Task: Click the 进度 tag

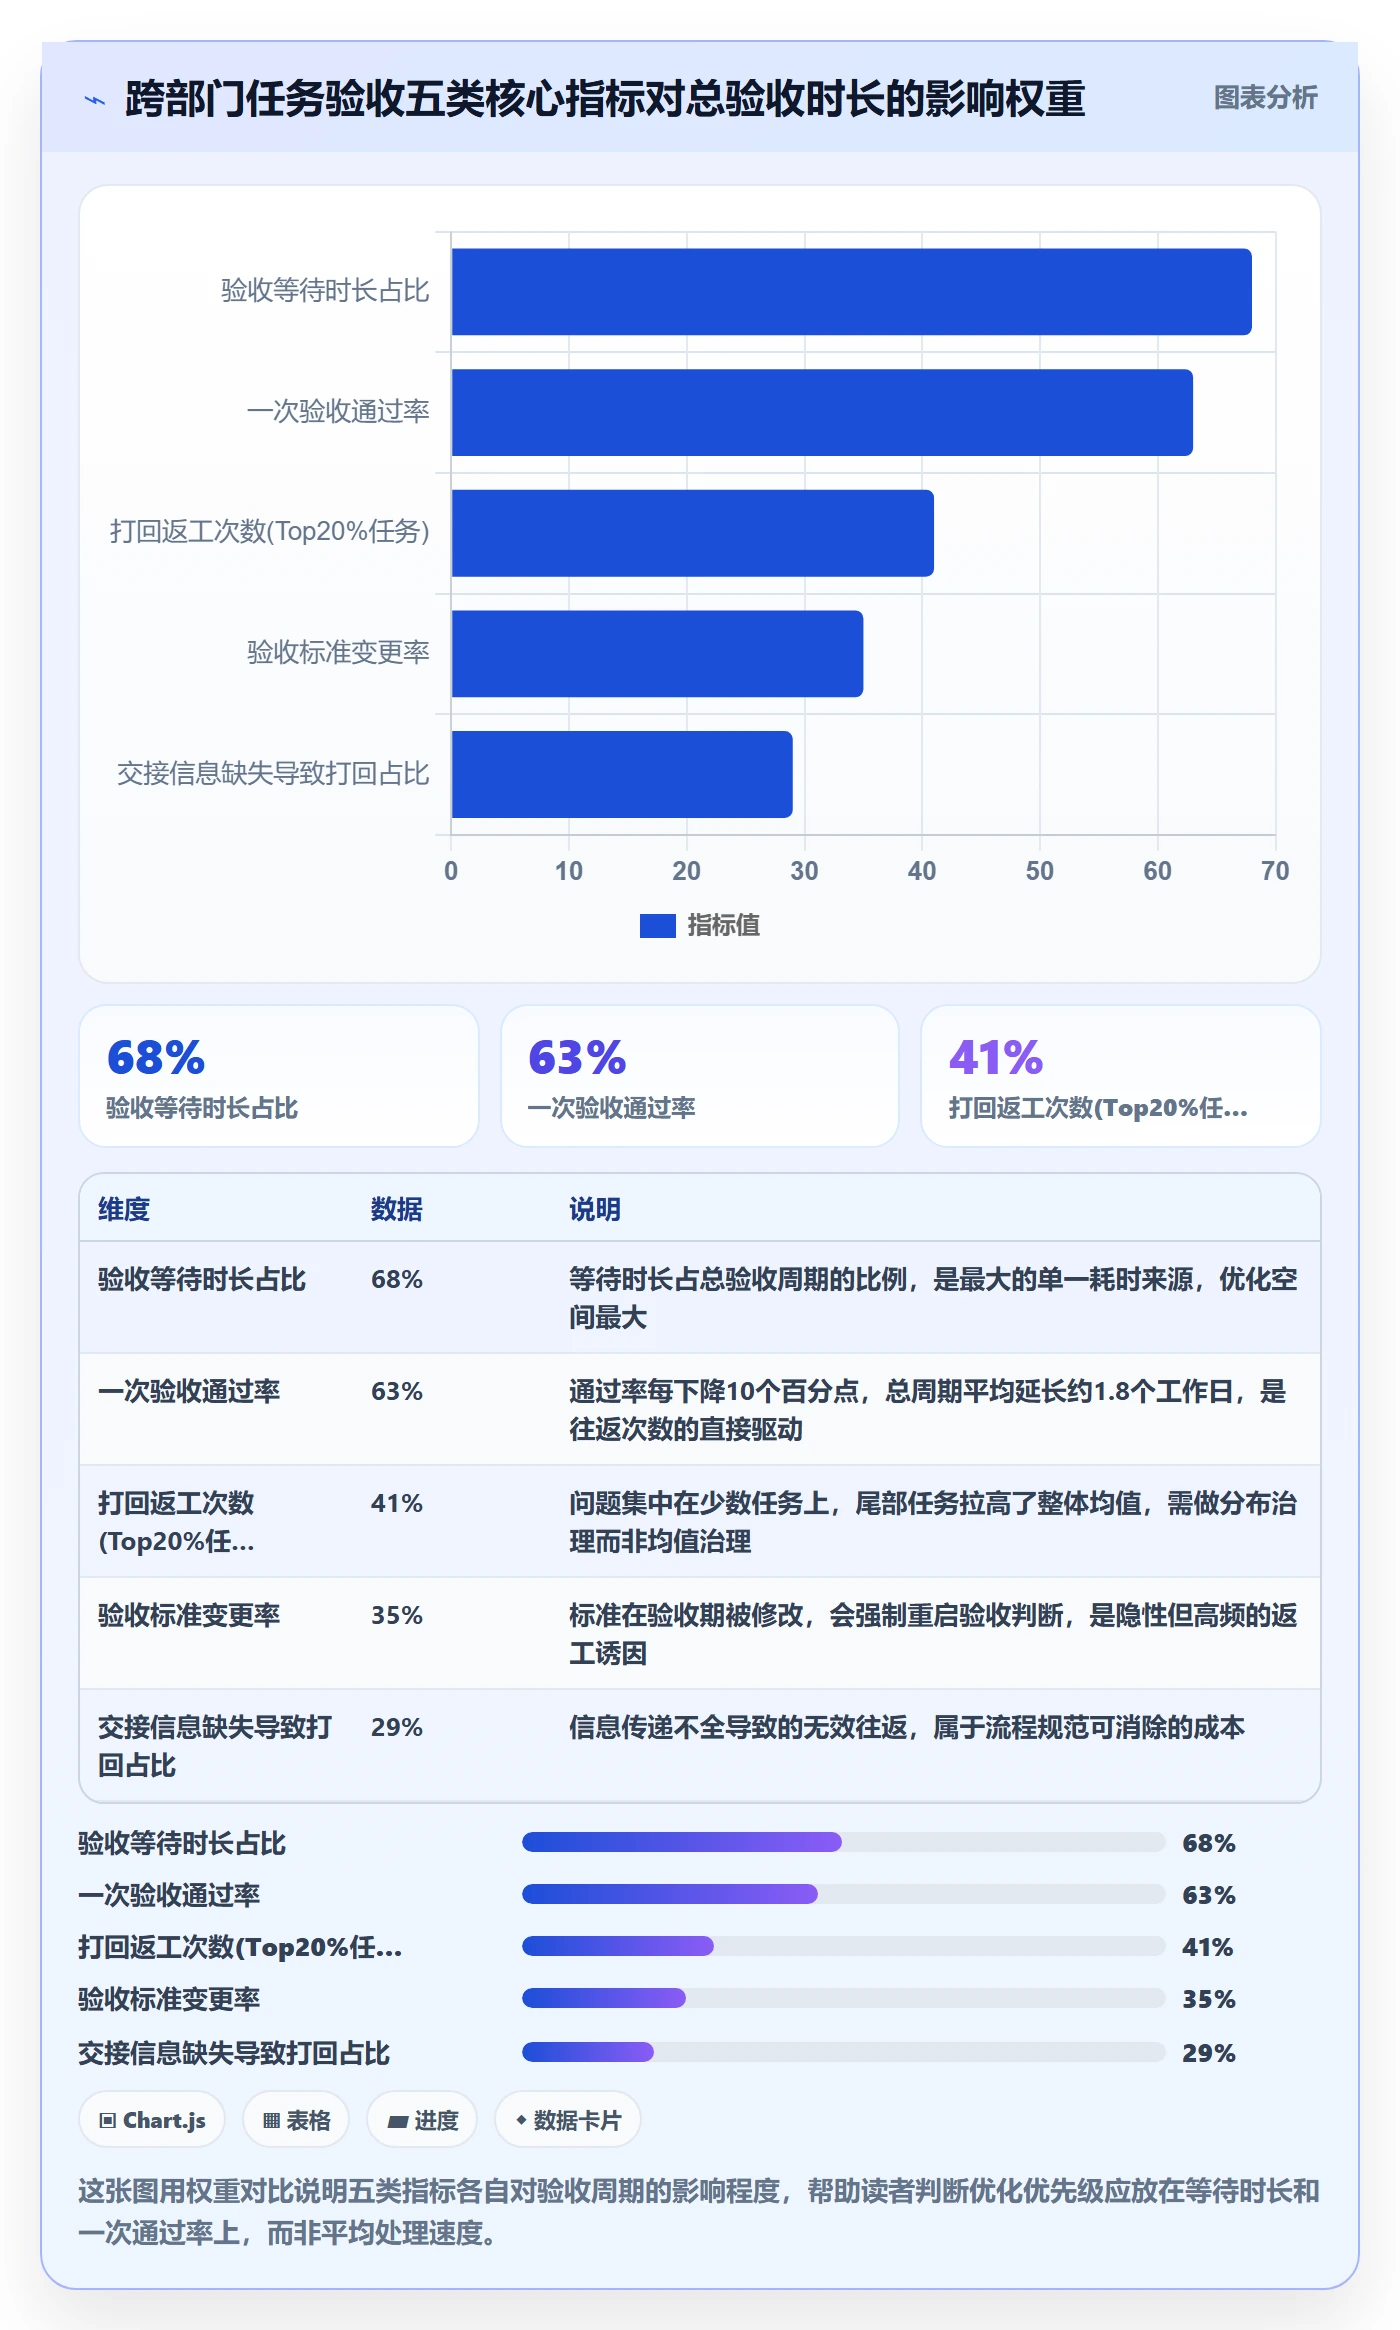Action: (422, 2120)
